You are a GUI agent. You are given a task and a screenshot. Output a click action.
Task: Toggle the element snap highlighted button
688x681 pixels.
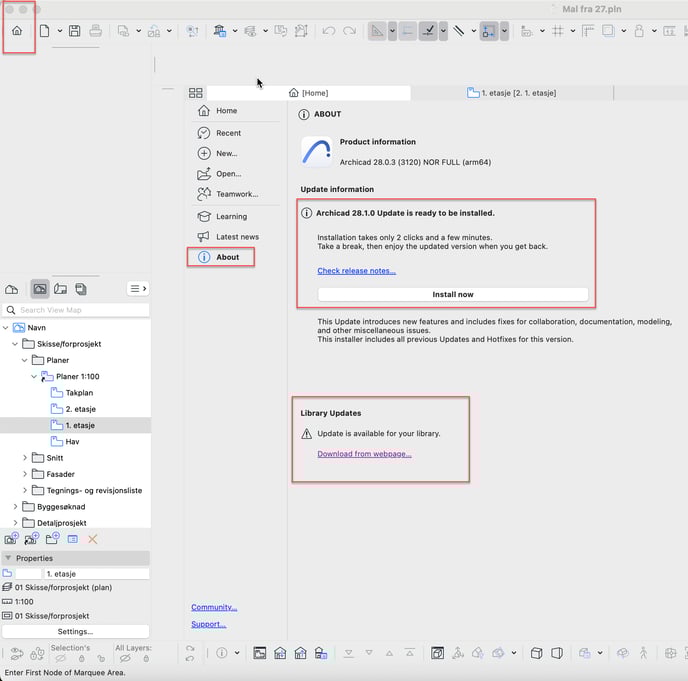489,31
